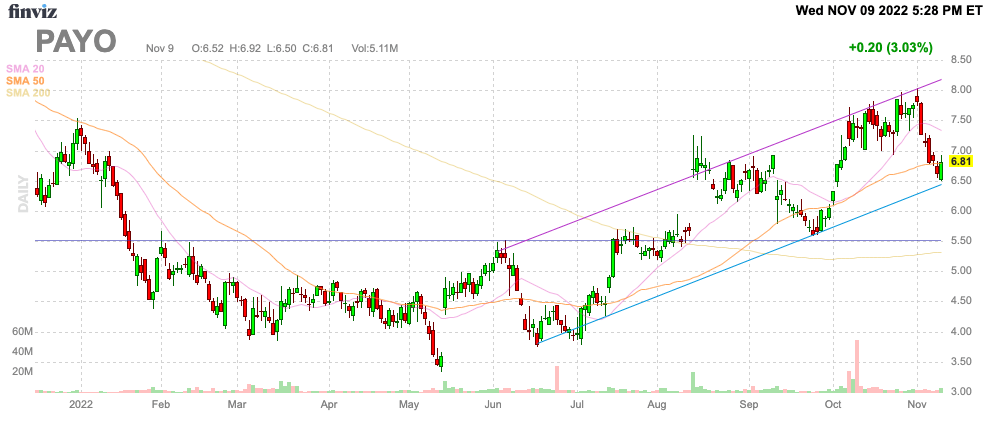The width and height of the screenshot is (991, 422).
Task: Click the tallest October volume bar
Action: click(x=857, y=366)
